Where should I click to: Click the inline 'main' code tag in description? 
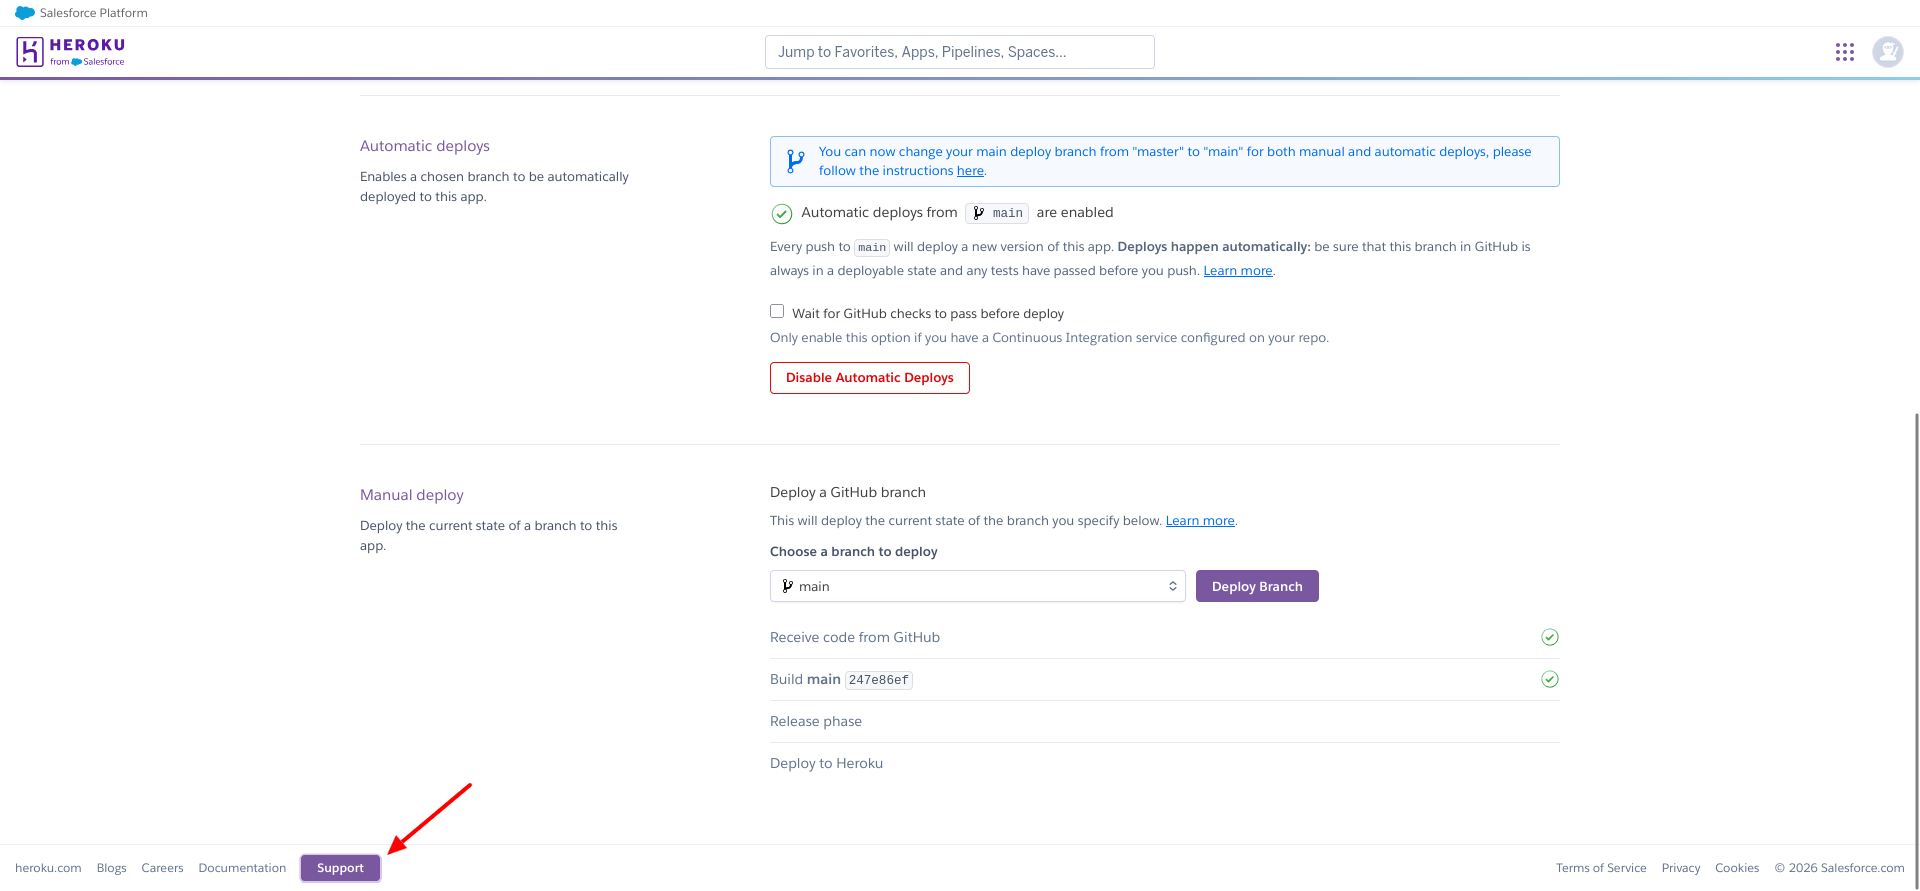(872, 247)
